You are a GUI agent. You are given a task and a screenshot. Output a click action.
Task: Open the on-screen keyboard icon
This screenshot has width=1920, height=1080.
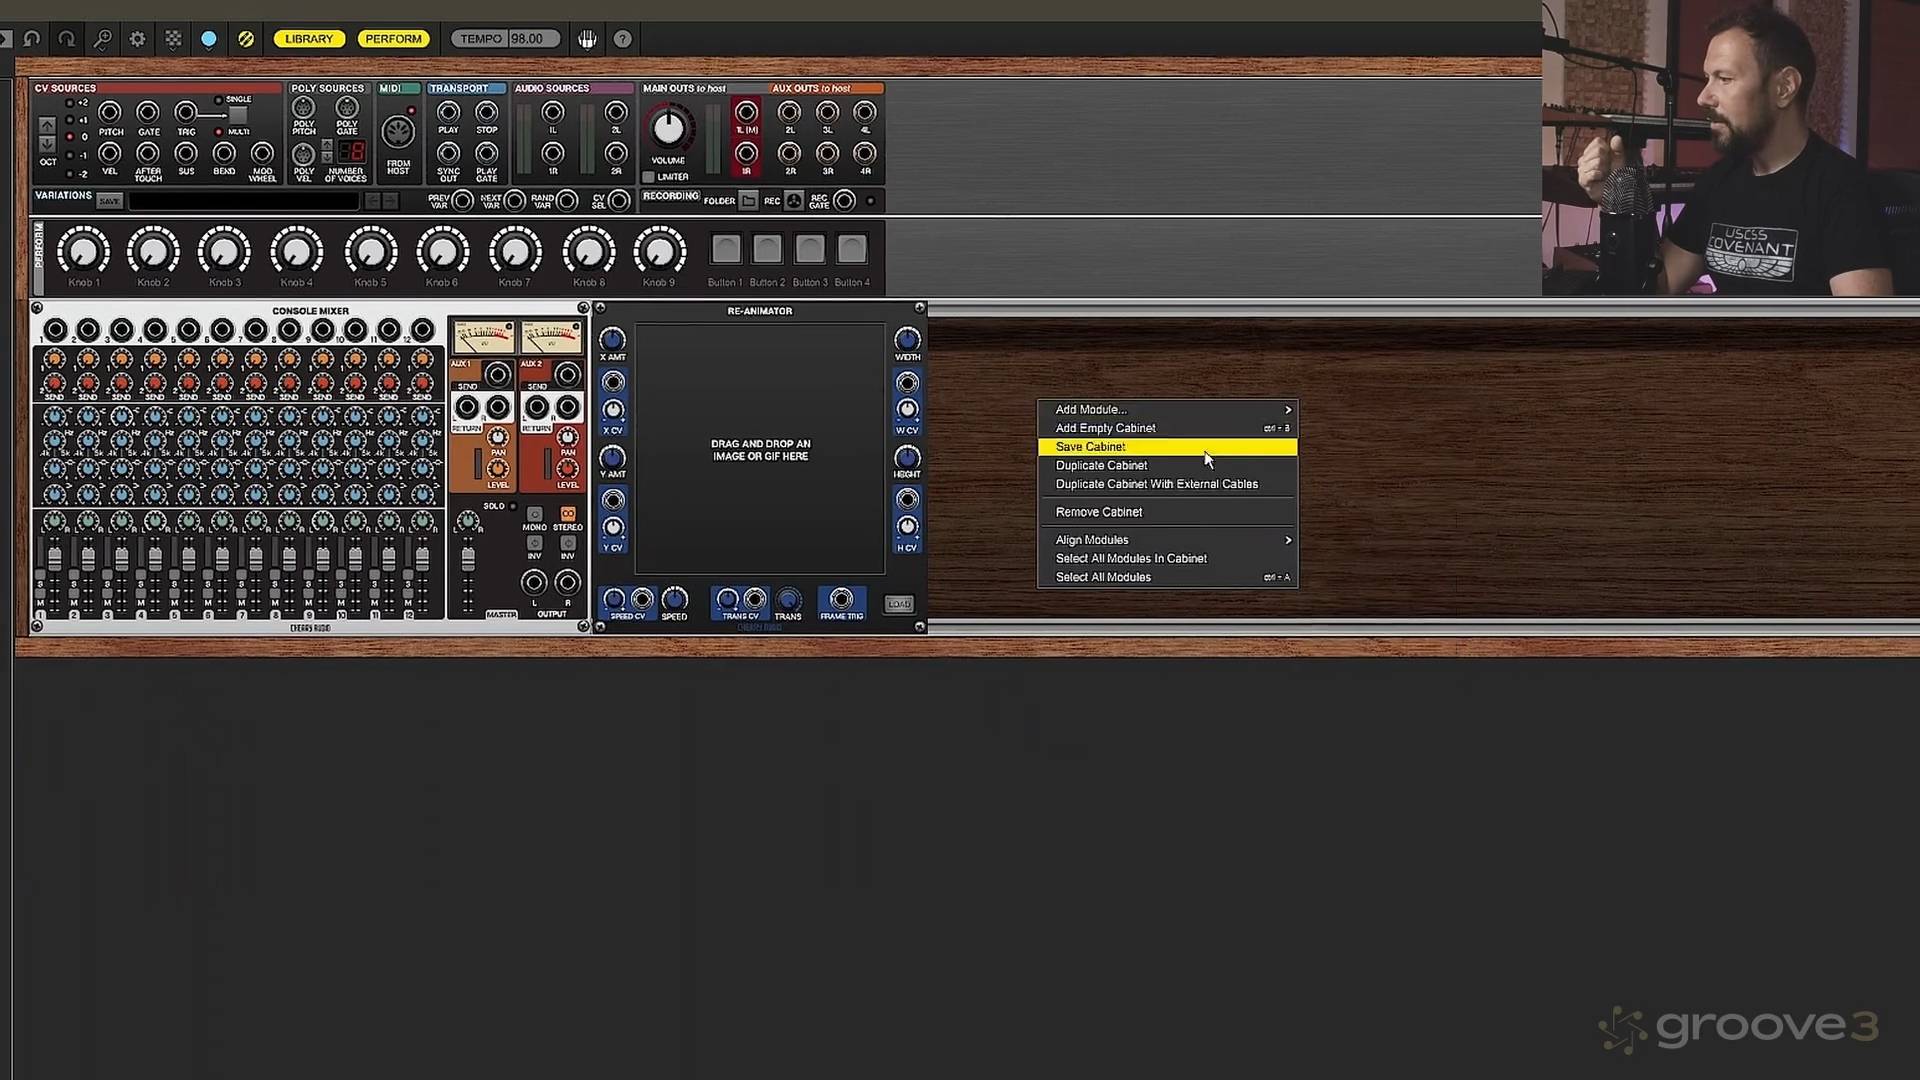coord(587,39)
